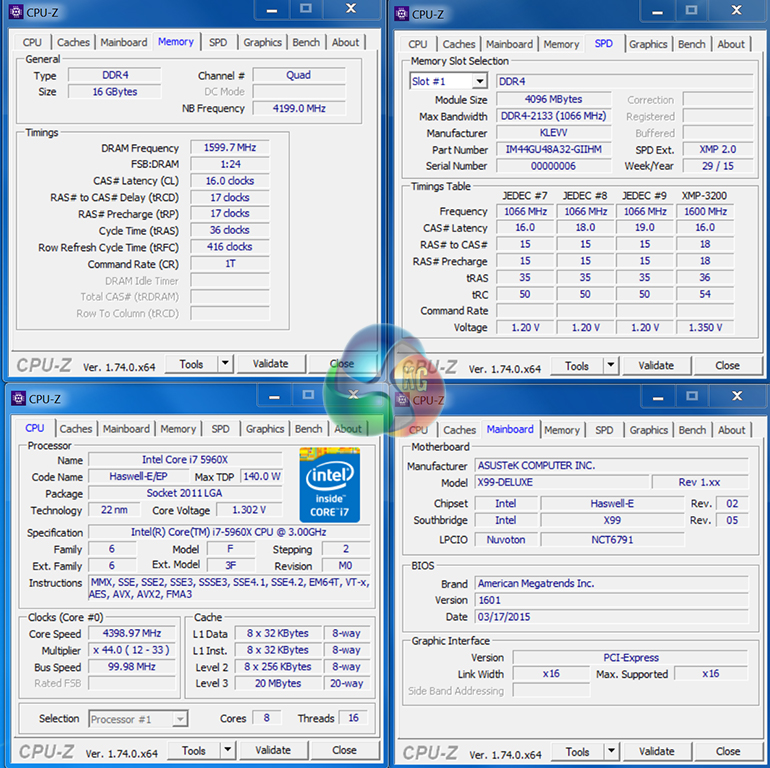
Task: Click Validate in the Memory window
Action: pyautogui.click(x=271, y=364)
